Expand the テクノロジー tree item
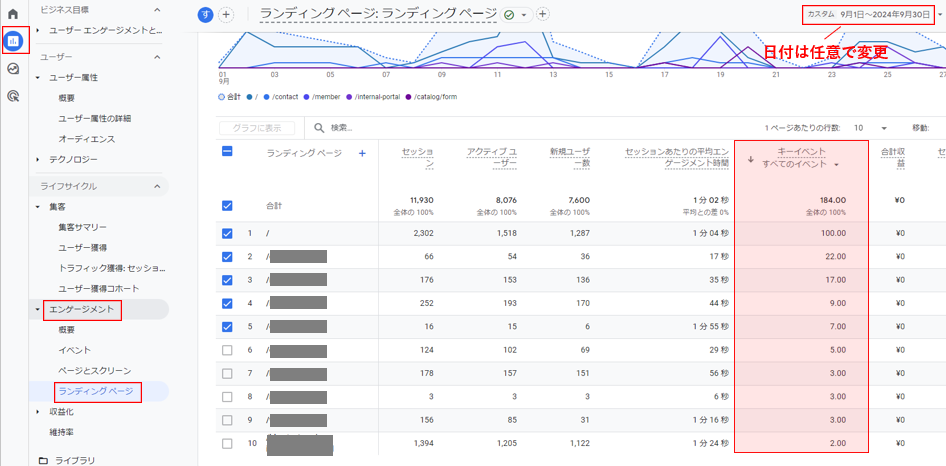This screenshot has height=466, width=946. [38, 160]
